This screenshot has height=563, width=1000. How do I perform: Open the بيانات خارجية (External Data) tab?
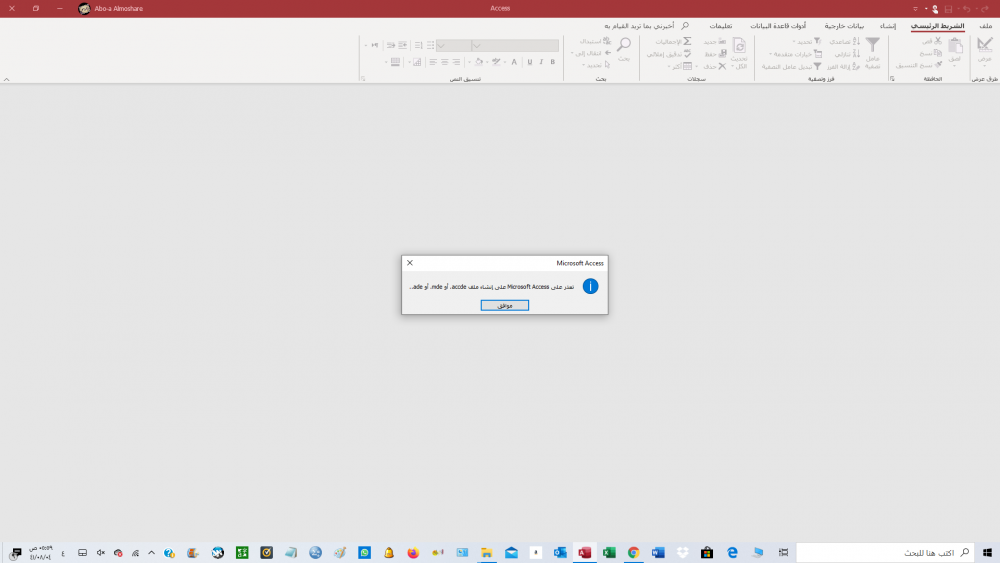coord(844,26)
